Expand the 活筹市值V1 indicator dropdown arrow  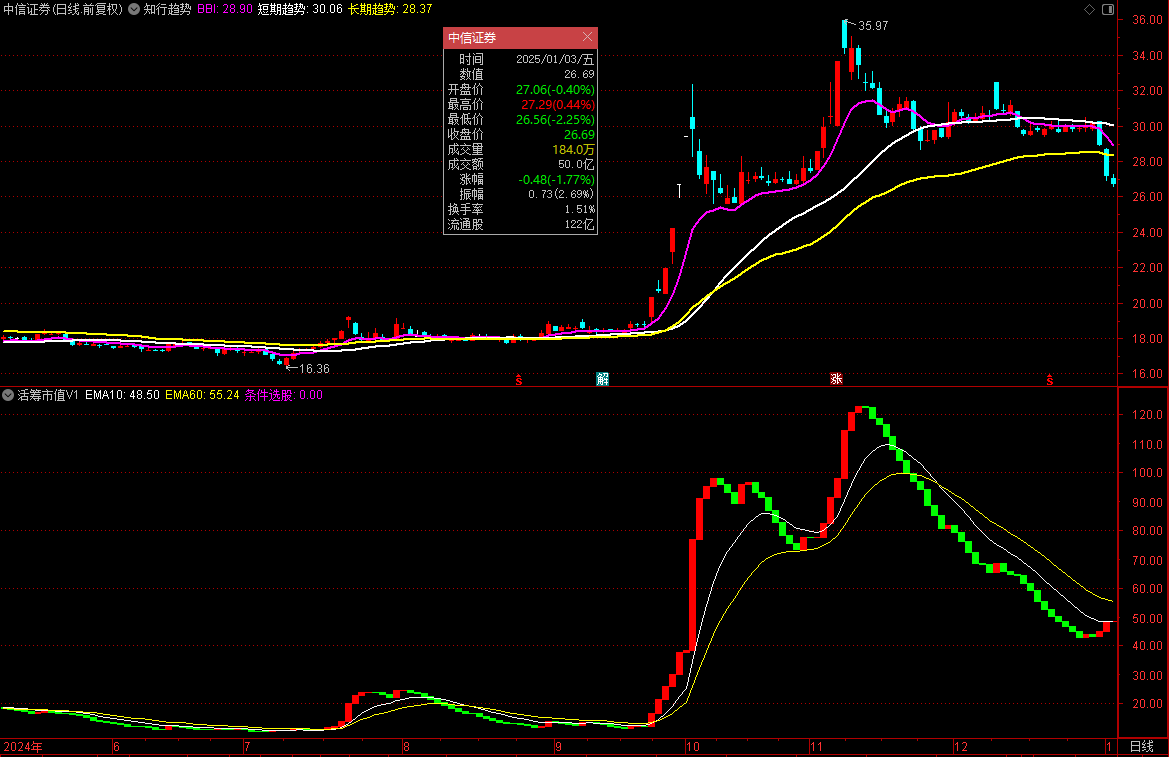click(x=8, y=395)
